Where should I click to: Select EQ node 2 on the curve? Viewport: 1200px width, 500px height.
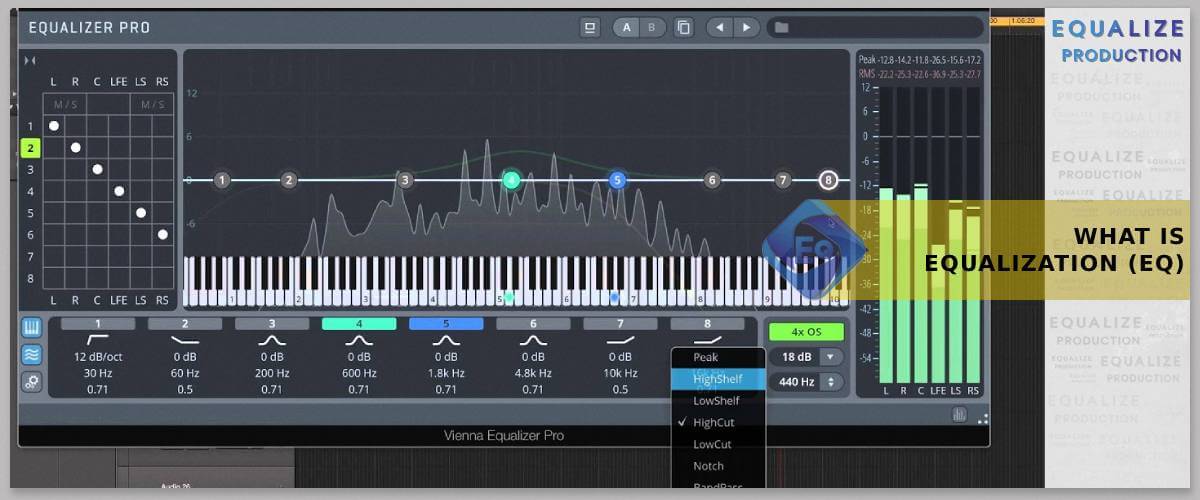click(289, 180)
